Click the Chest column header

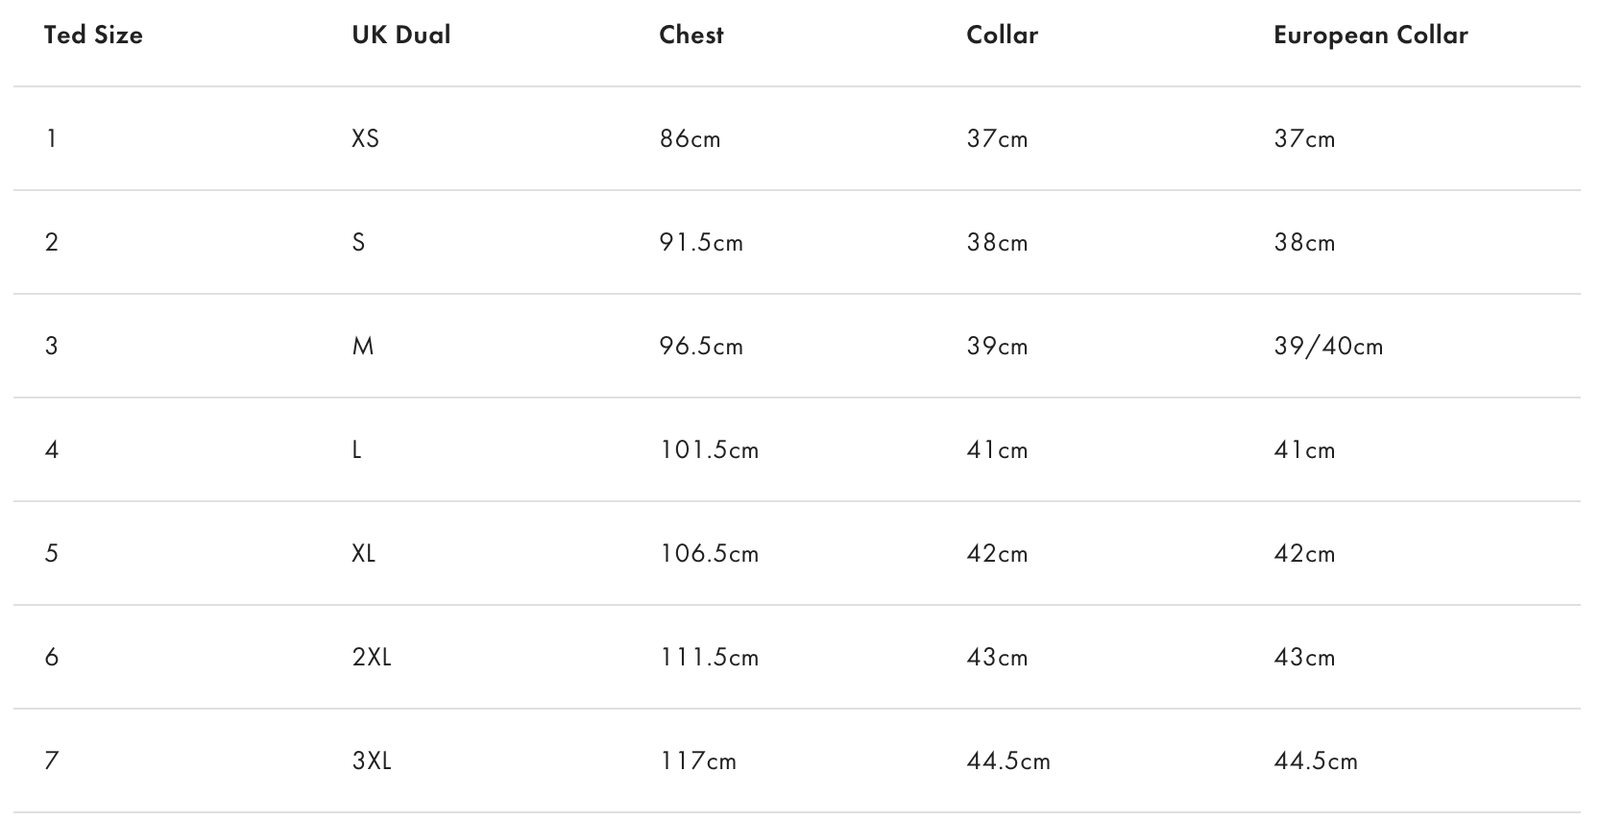691,35
